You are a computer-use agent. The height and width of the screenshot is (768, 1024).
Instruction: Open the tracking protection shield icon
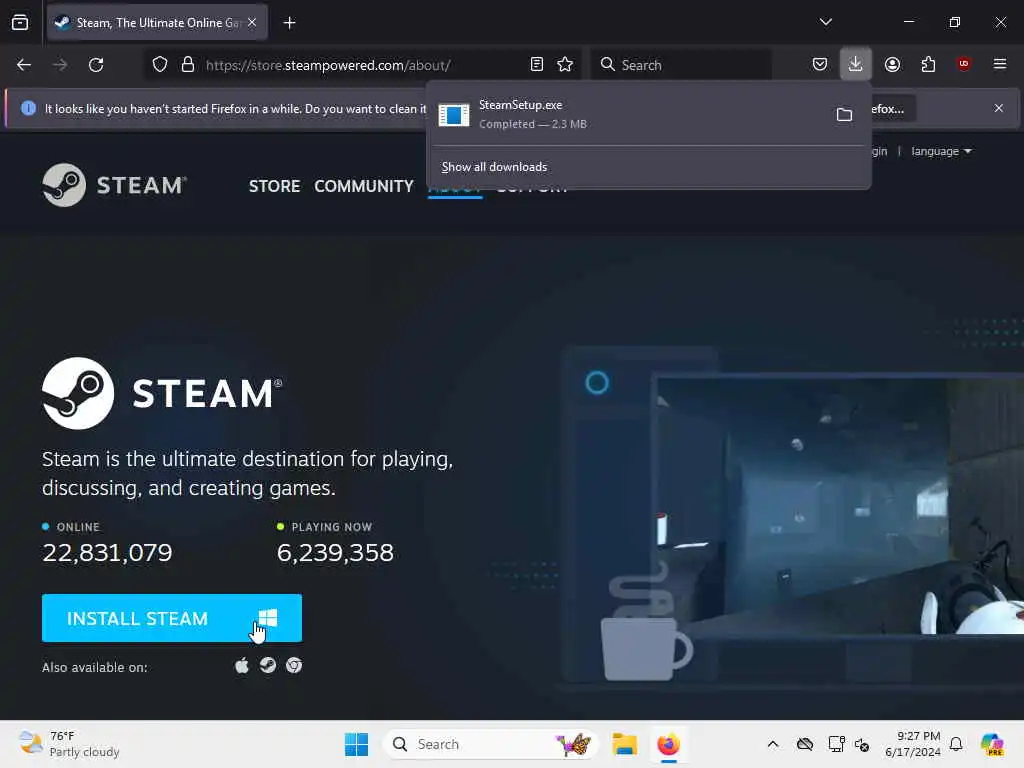point(160,65)
